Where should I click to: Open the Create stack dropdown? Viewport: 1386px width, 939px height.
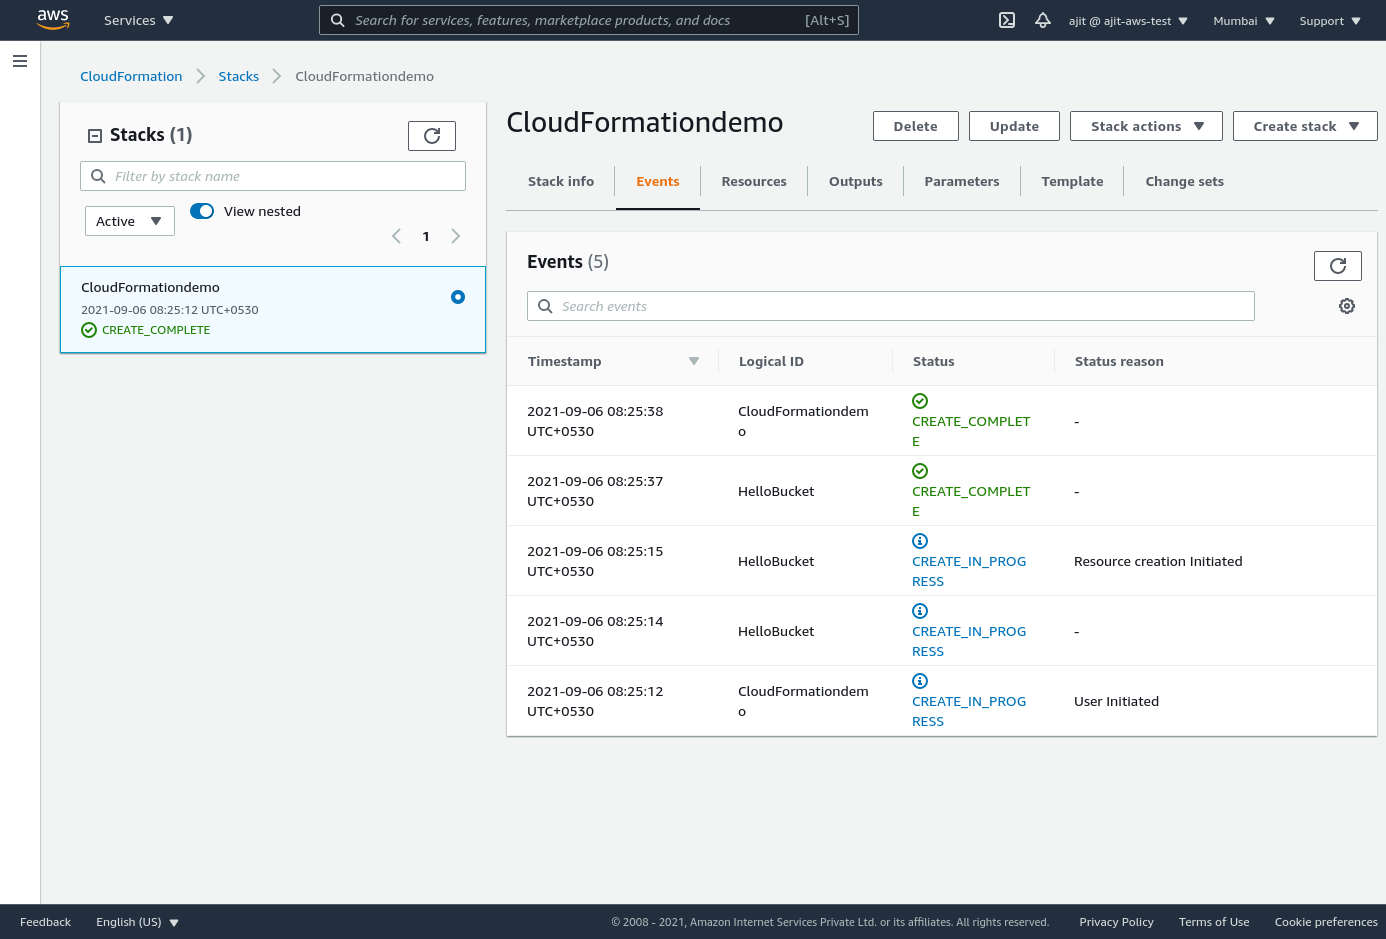tap(1304, 126)
